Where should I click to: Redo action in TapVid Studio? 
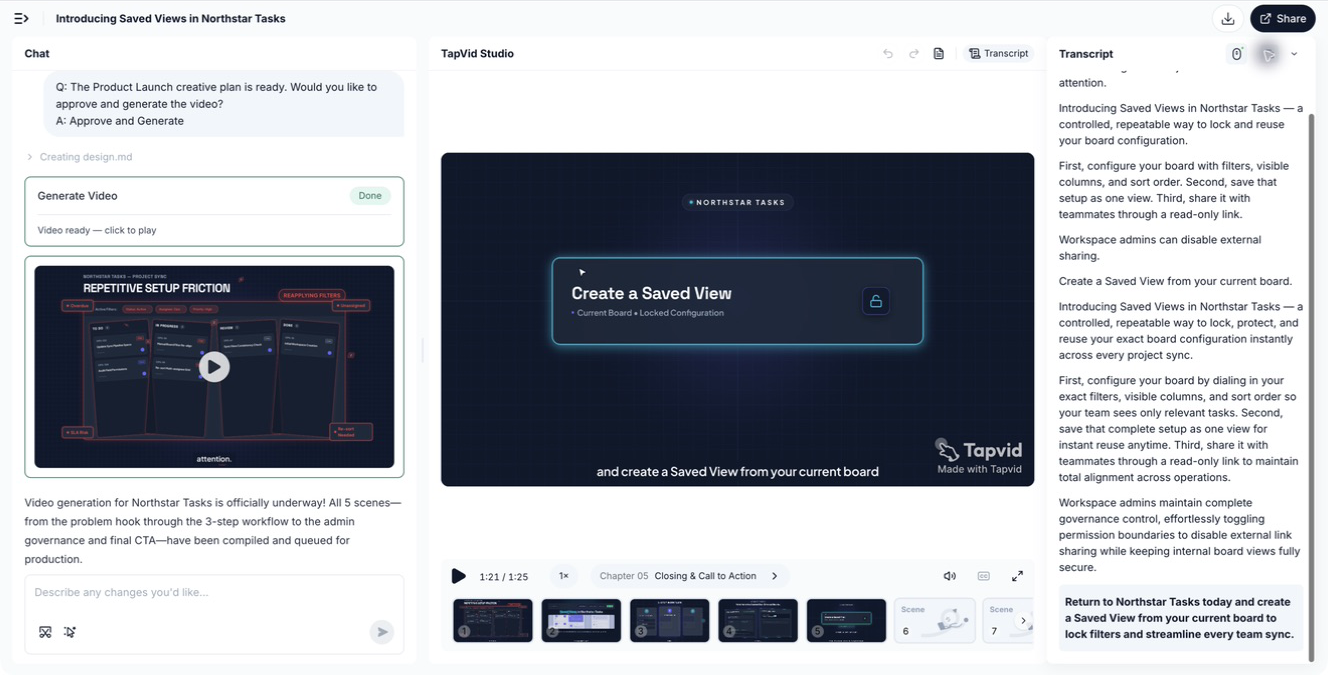914,54
